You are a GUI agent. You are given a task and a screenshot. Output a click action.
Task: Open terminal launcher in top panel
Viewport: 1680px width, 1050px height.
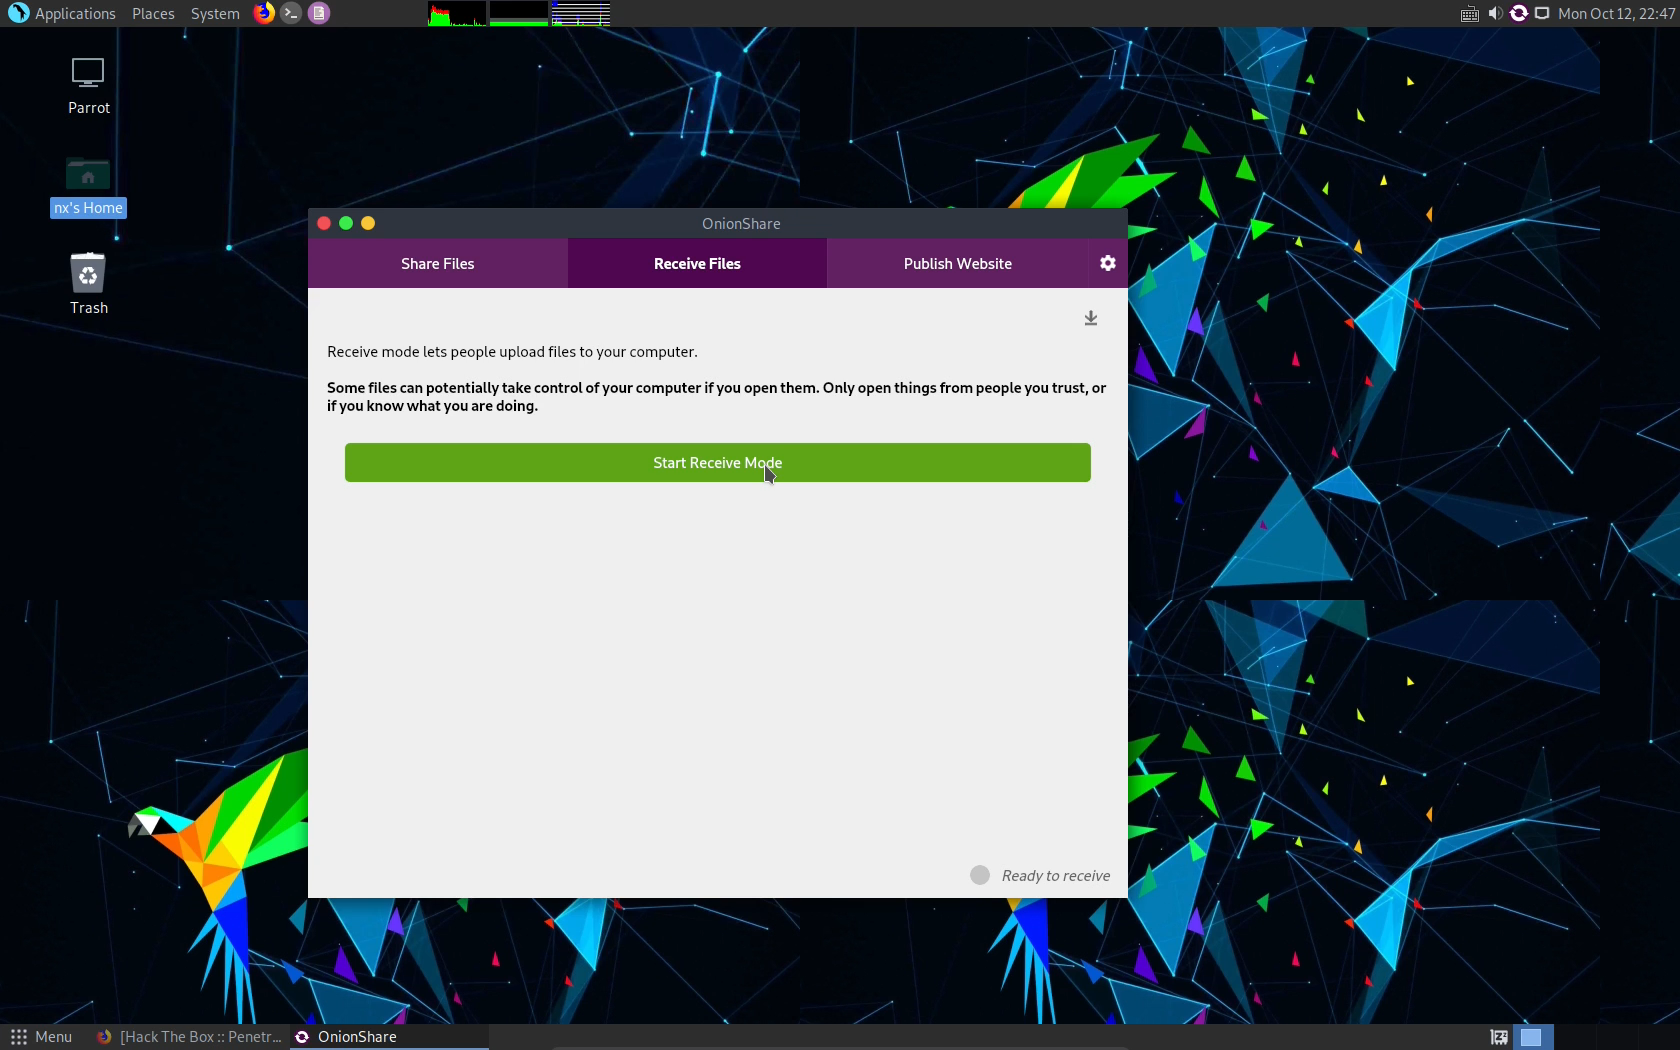coord(291,13)
